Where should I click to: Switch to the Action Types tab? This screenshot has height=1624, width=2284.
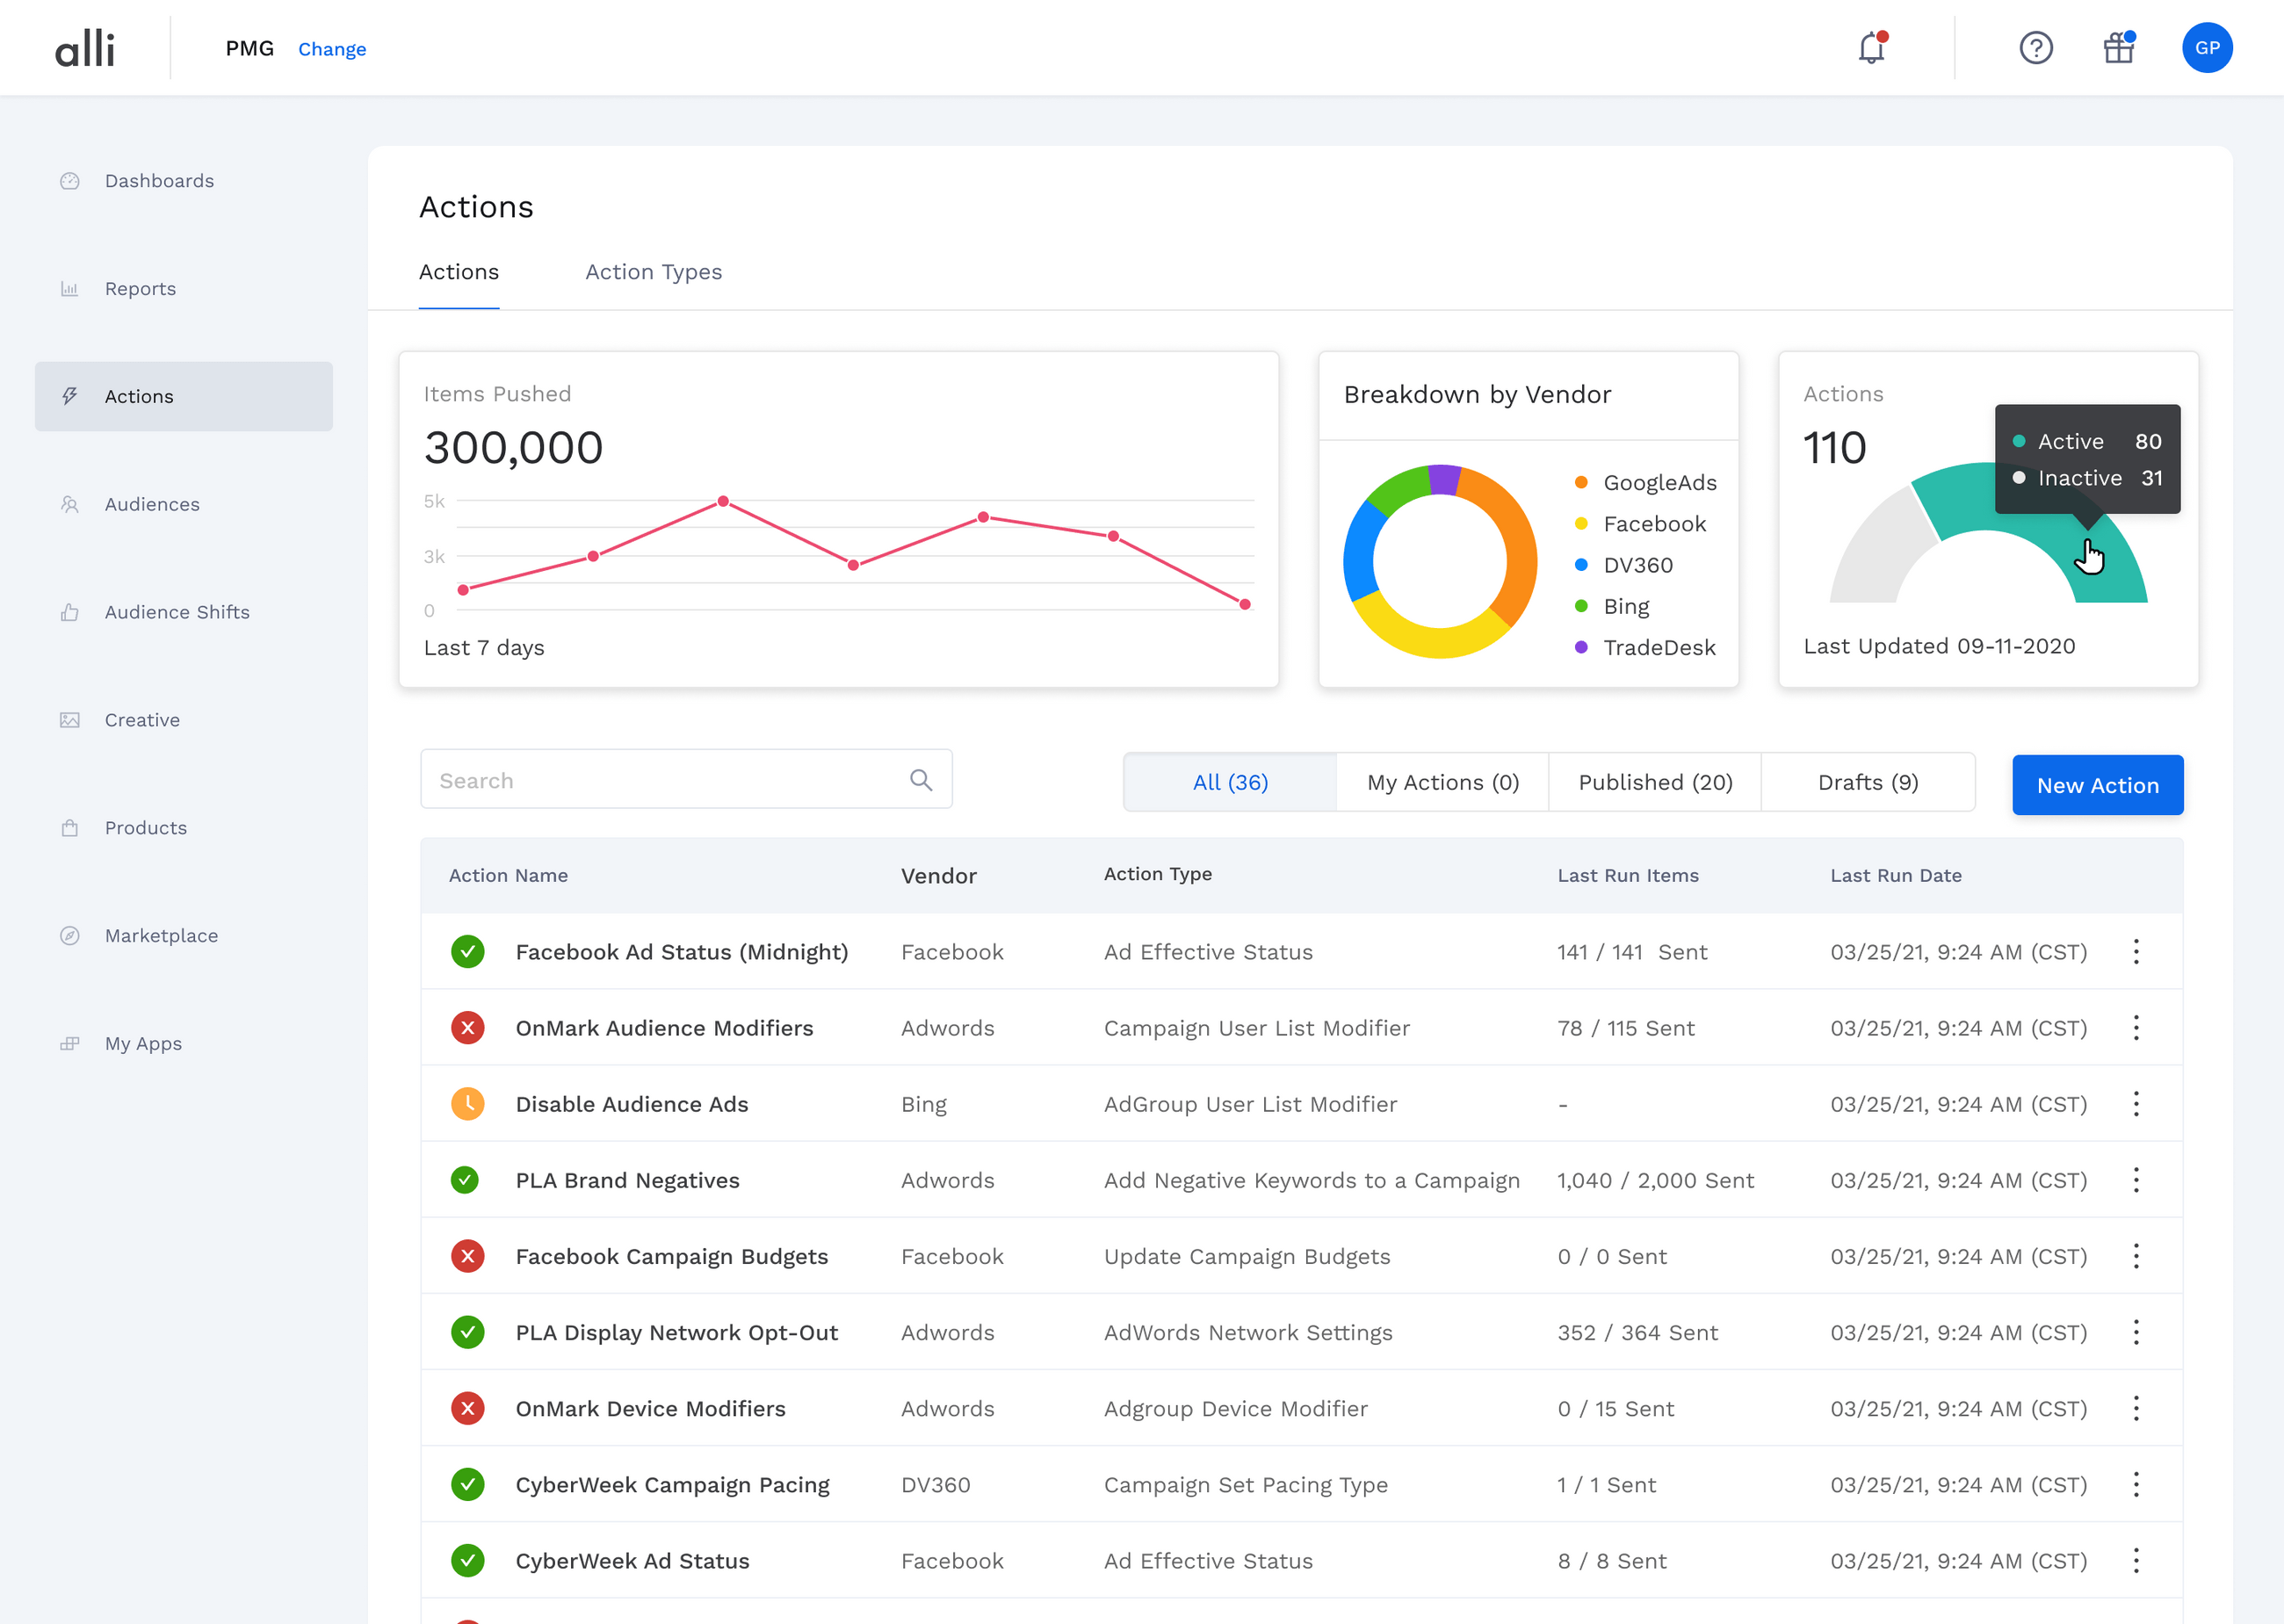[x=653, y=271]
